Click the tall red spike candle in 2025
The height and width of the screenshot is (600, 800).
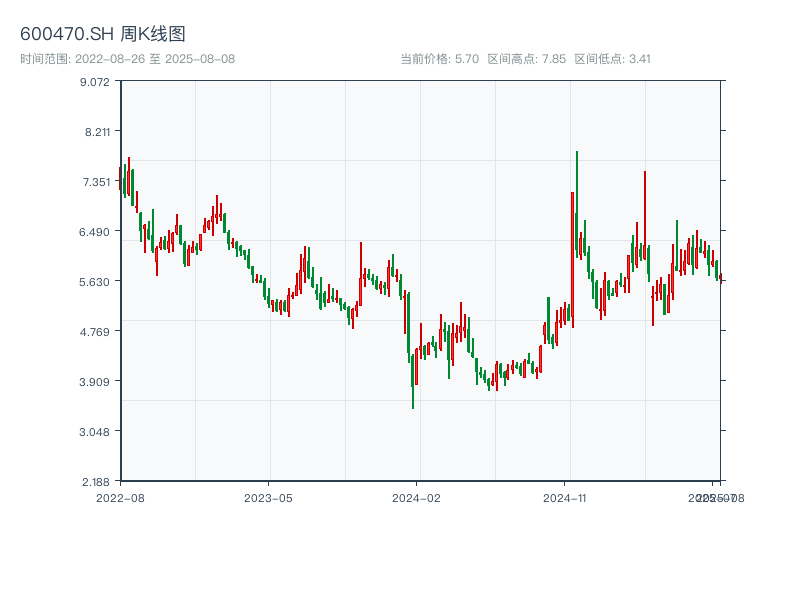(x=645, y=215)
